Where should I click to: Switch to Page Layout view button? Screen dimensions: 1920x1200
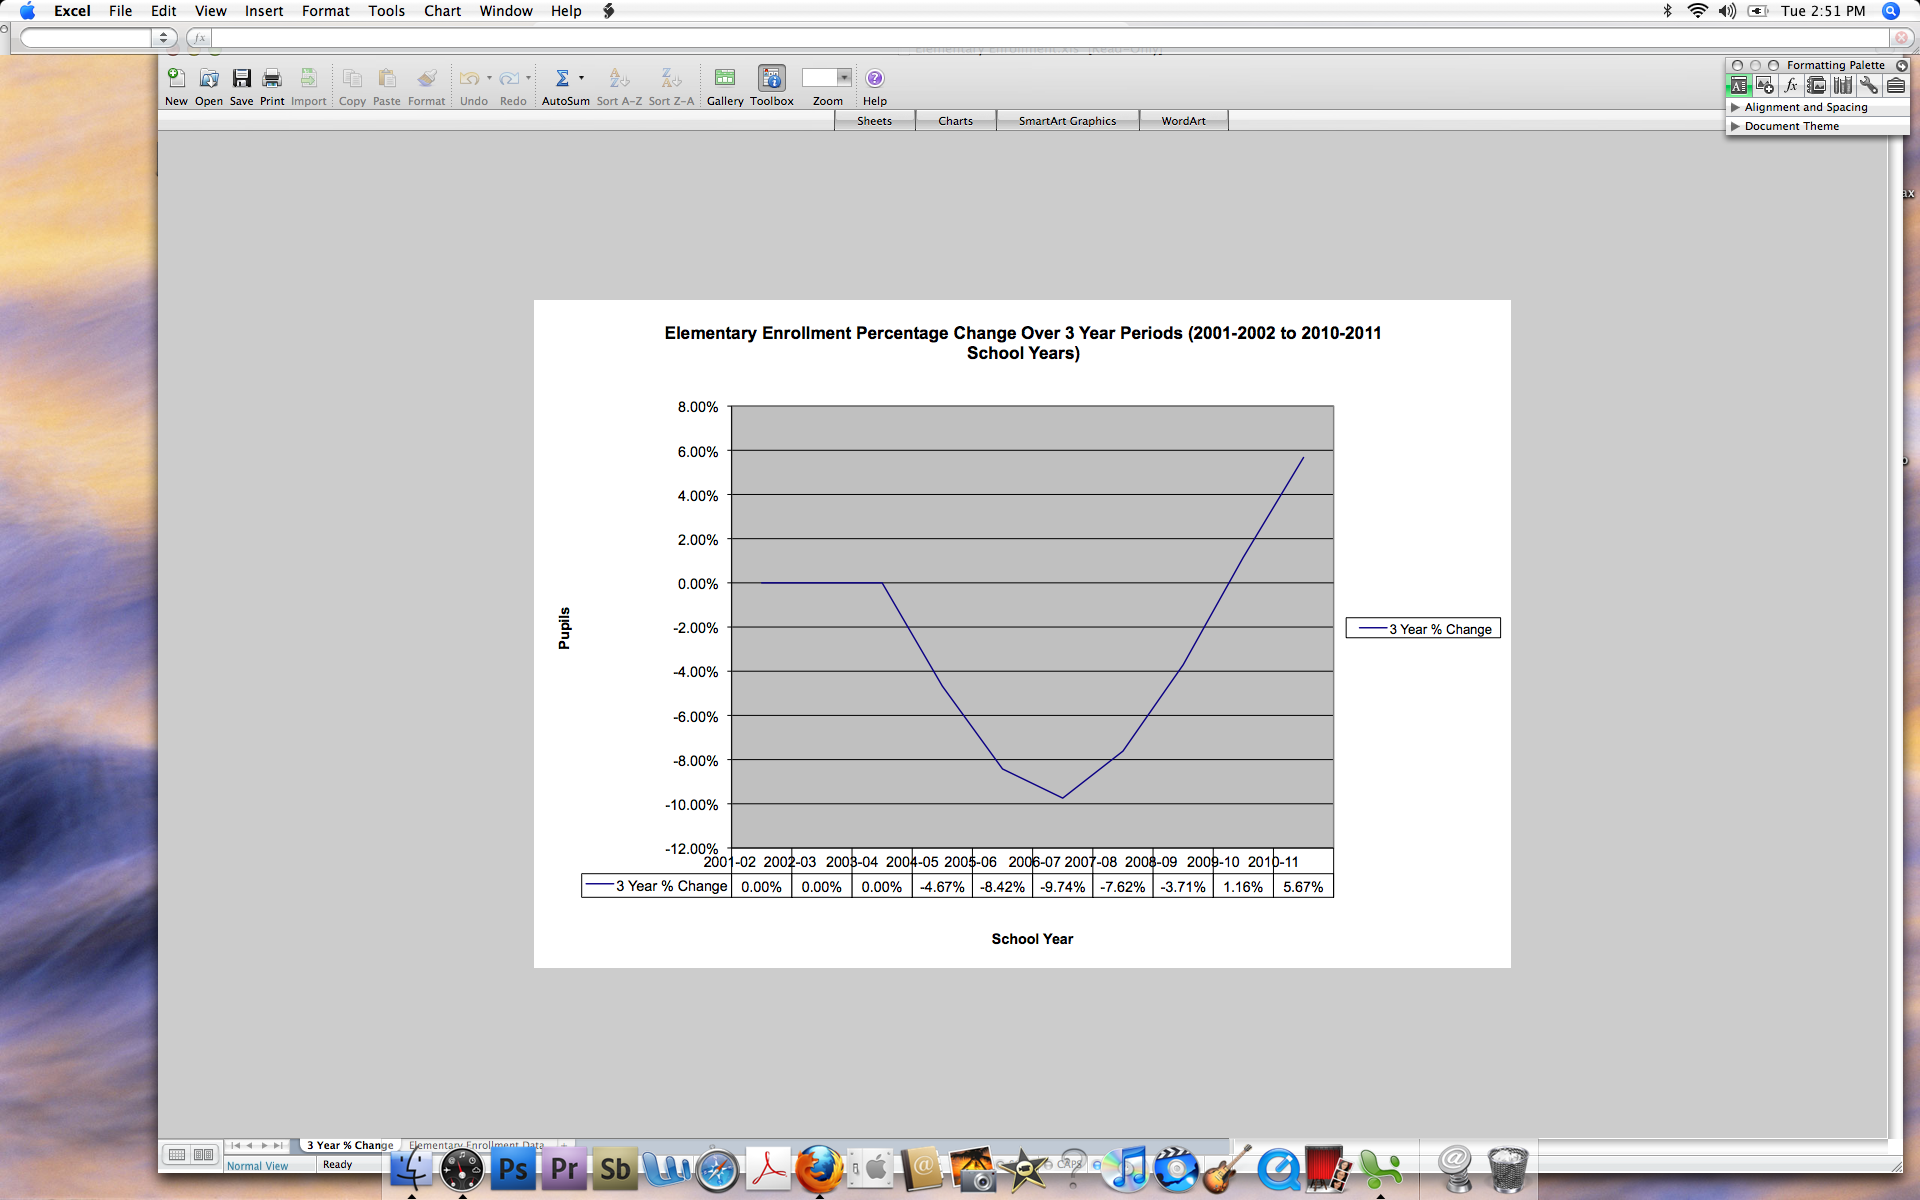[x=204, y=1155]
